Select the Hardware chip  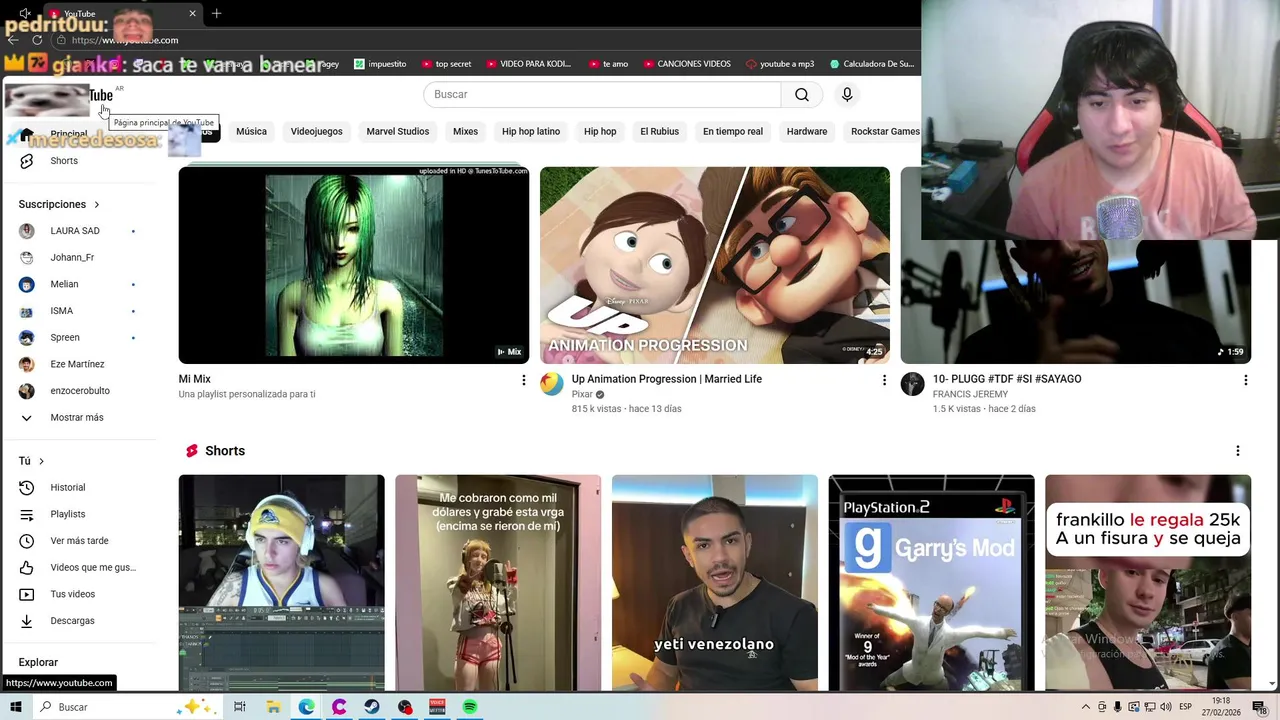tap(806, 131)
